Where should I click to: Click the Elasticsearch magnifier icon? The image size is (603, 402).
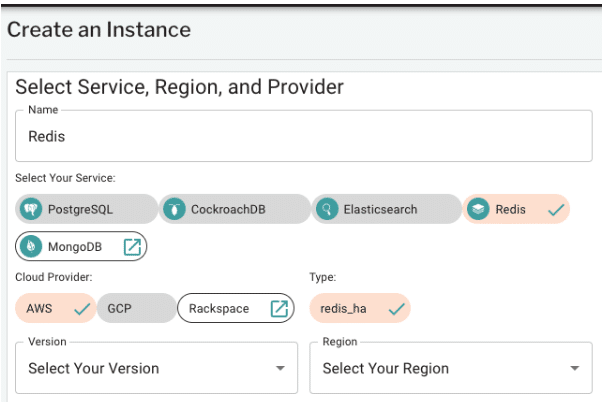[x=326, y=209]
